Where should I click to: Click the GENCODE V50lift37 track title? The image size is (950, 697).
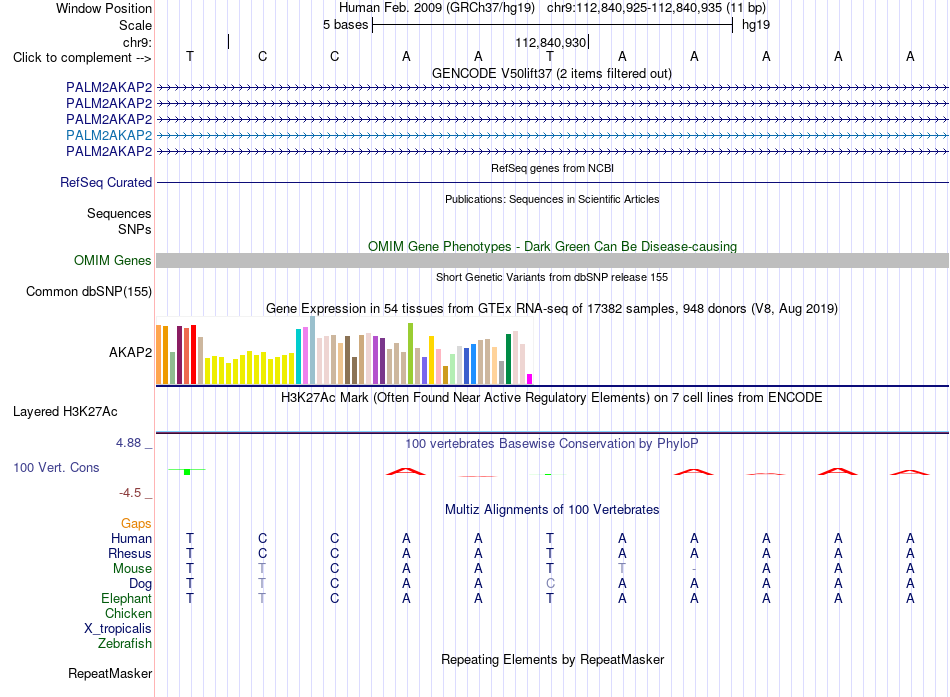552,73
